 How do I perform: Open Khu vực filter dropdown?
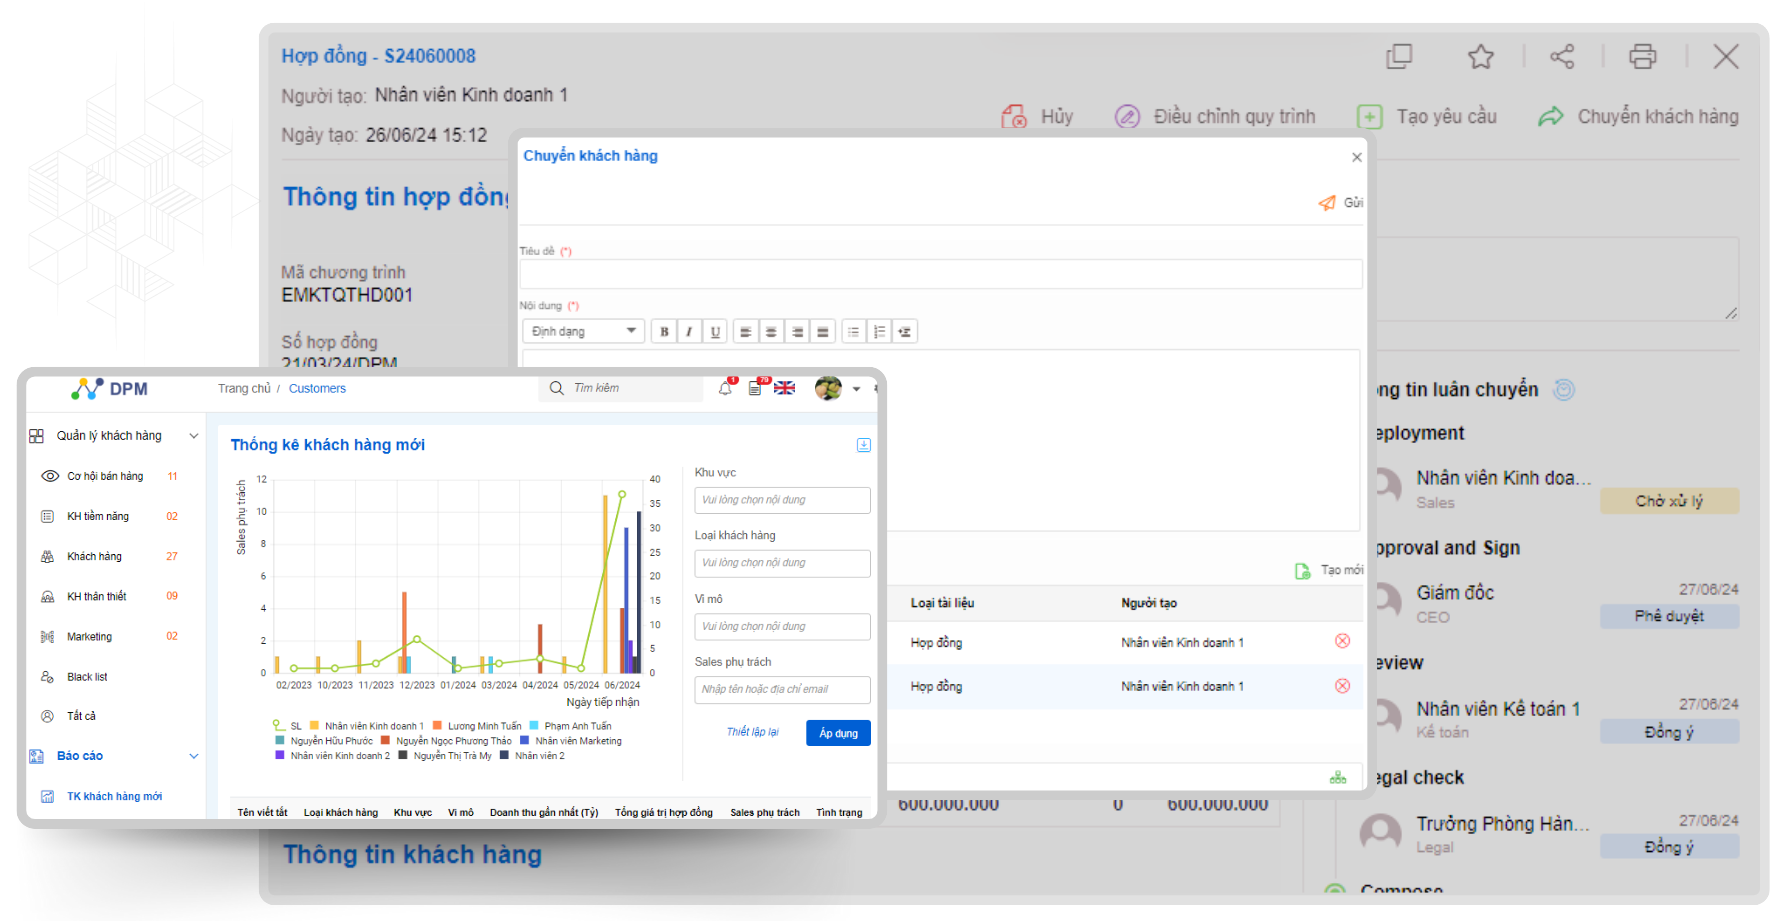point(782,500)
